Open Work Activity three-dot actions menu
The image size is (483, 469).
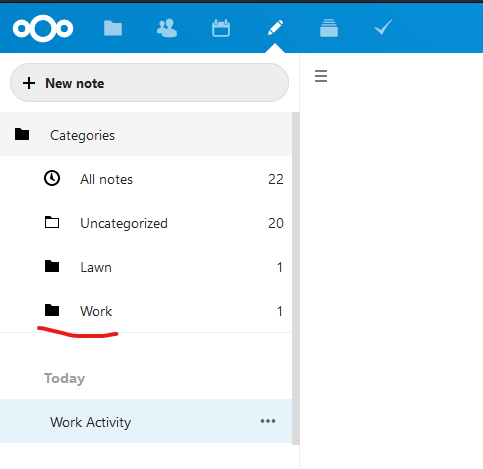coord(268,421)
